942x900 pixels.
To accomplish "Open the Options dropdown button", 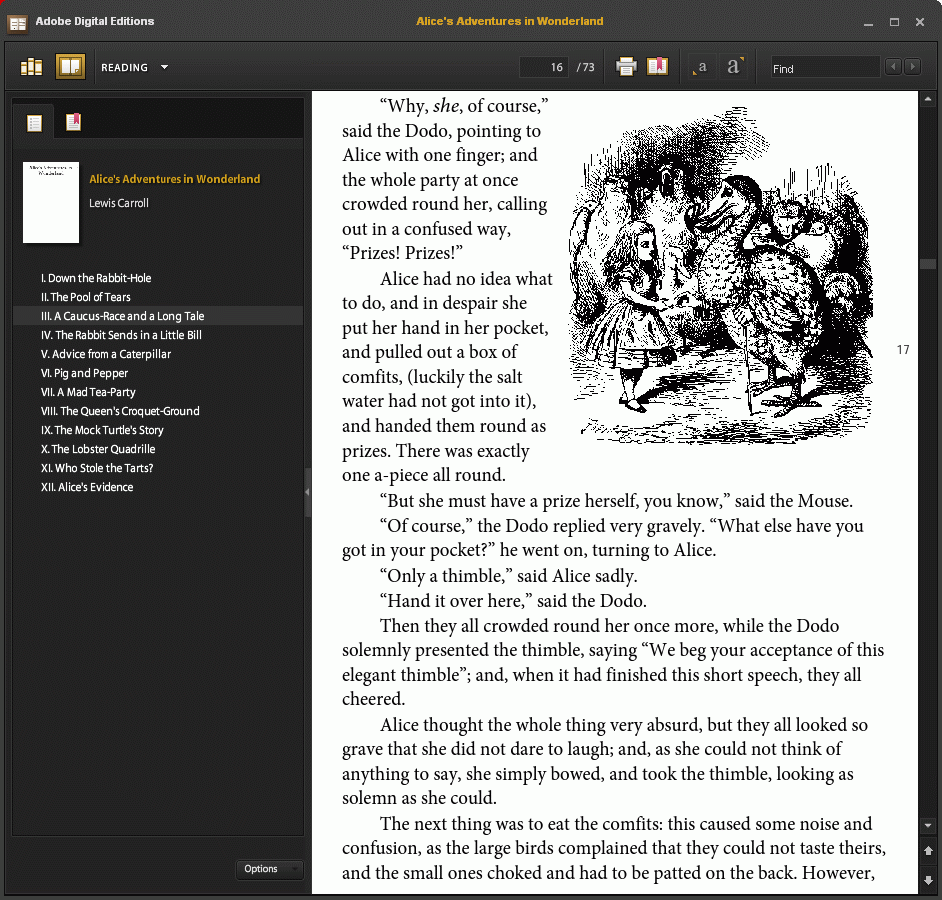I will 269,869.
